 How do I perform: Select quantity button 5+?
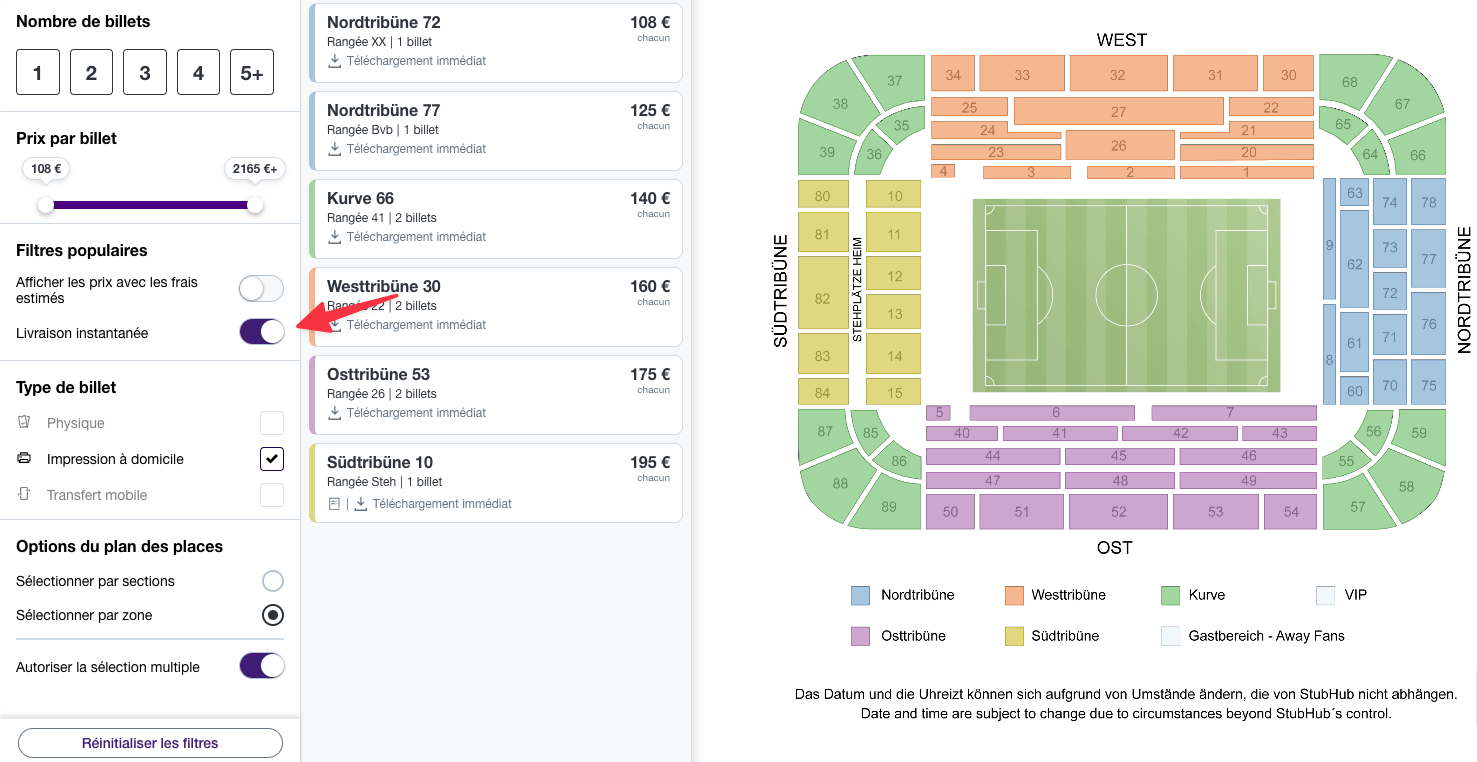[x=251, y=71]
